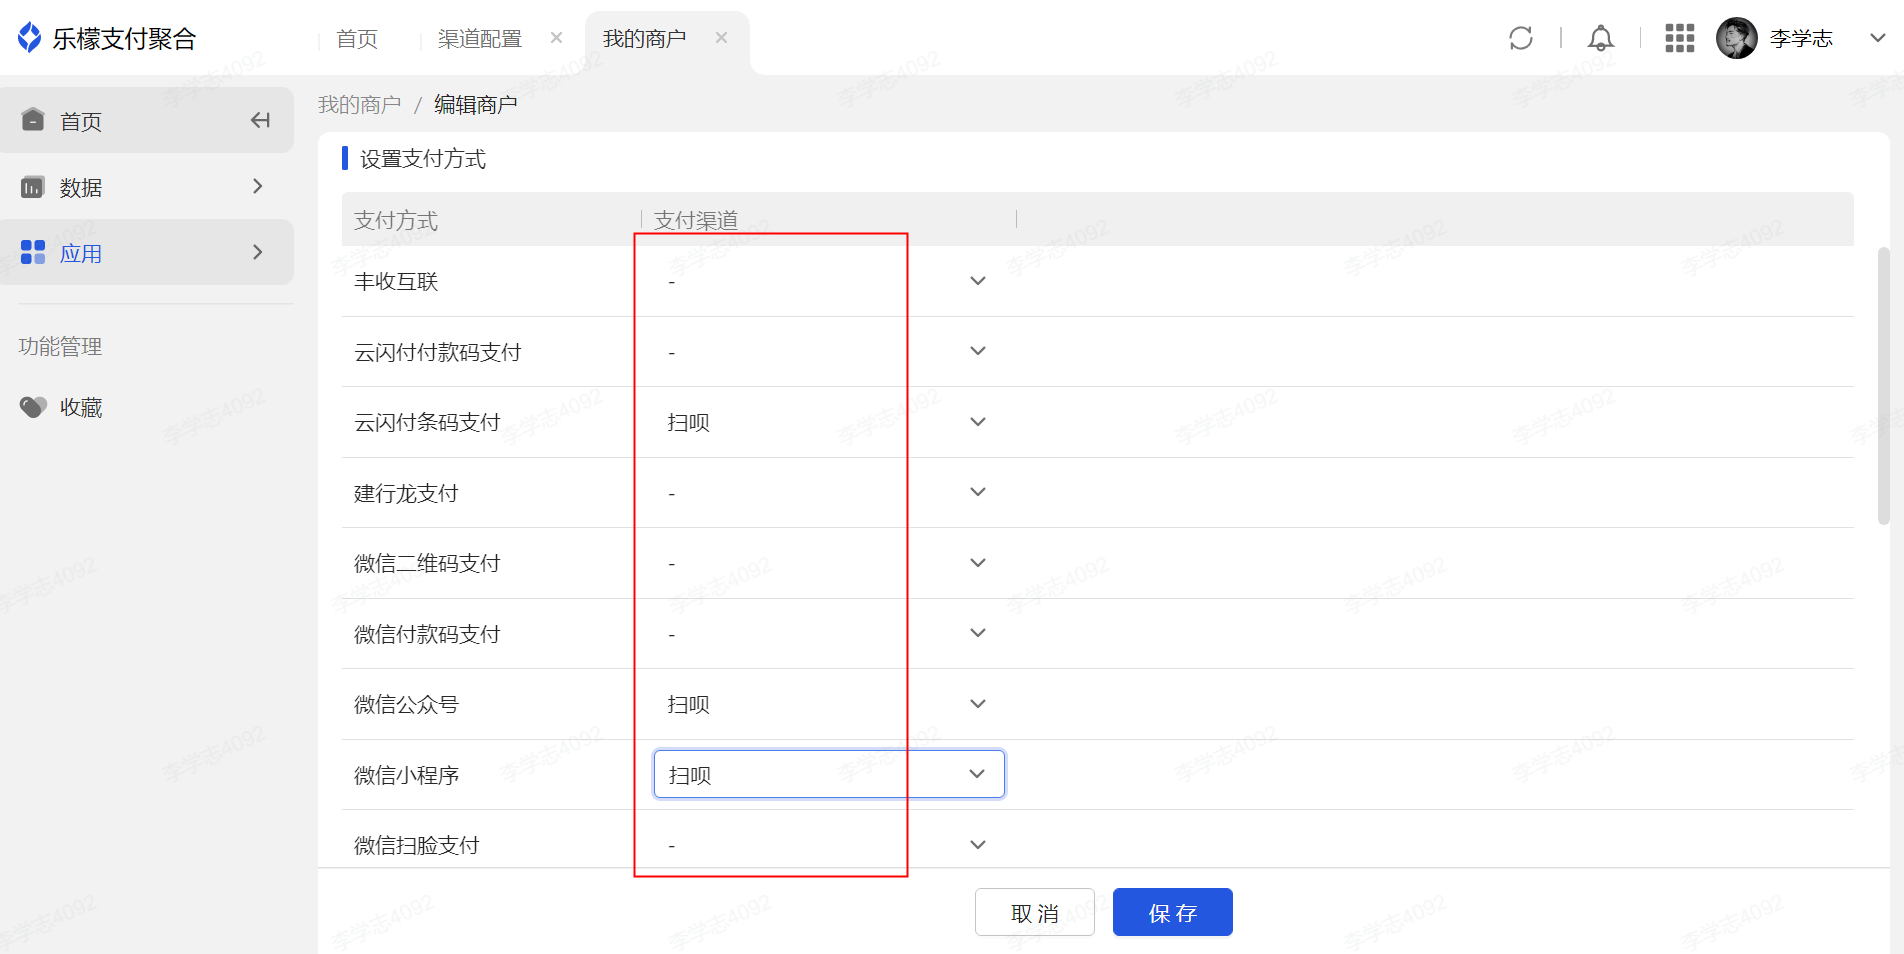Click the 应用 grid icon in sidebar
This screenshot has width=1904, height=954.
coord(33,252)
